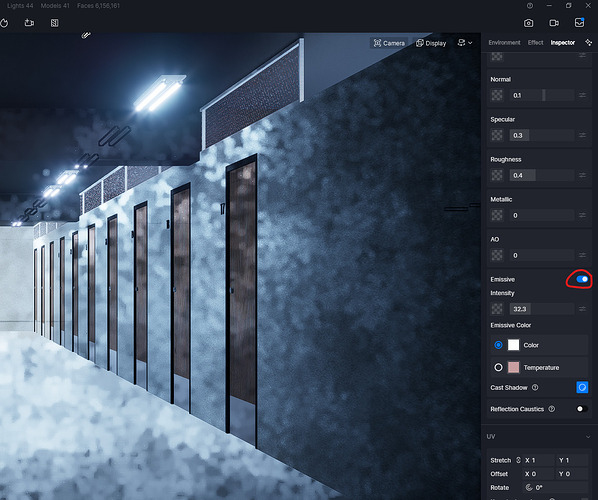Open the inbox tray icon
Viewport: 598px width, 500px height.
pyautogui.click(x=579, y=23)
